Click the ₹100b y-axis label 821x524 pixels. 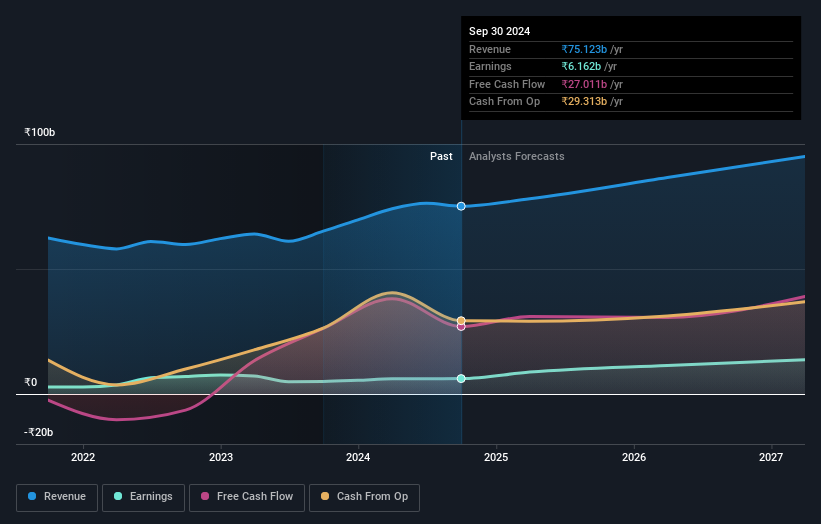pyautogui.click(x=39, y=132)
